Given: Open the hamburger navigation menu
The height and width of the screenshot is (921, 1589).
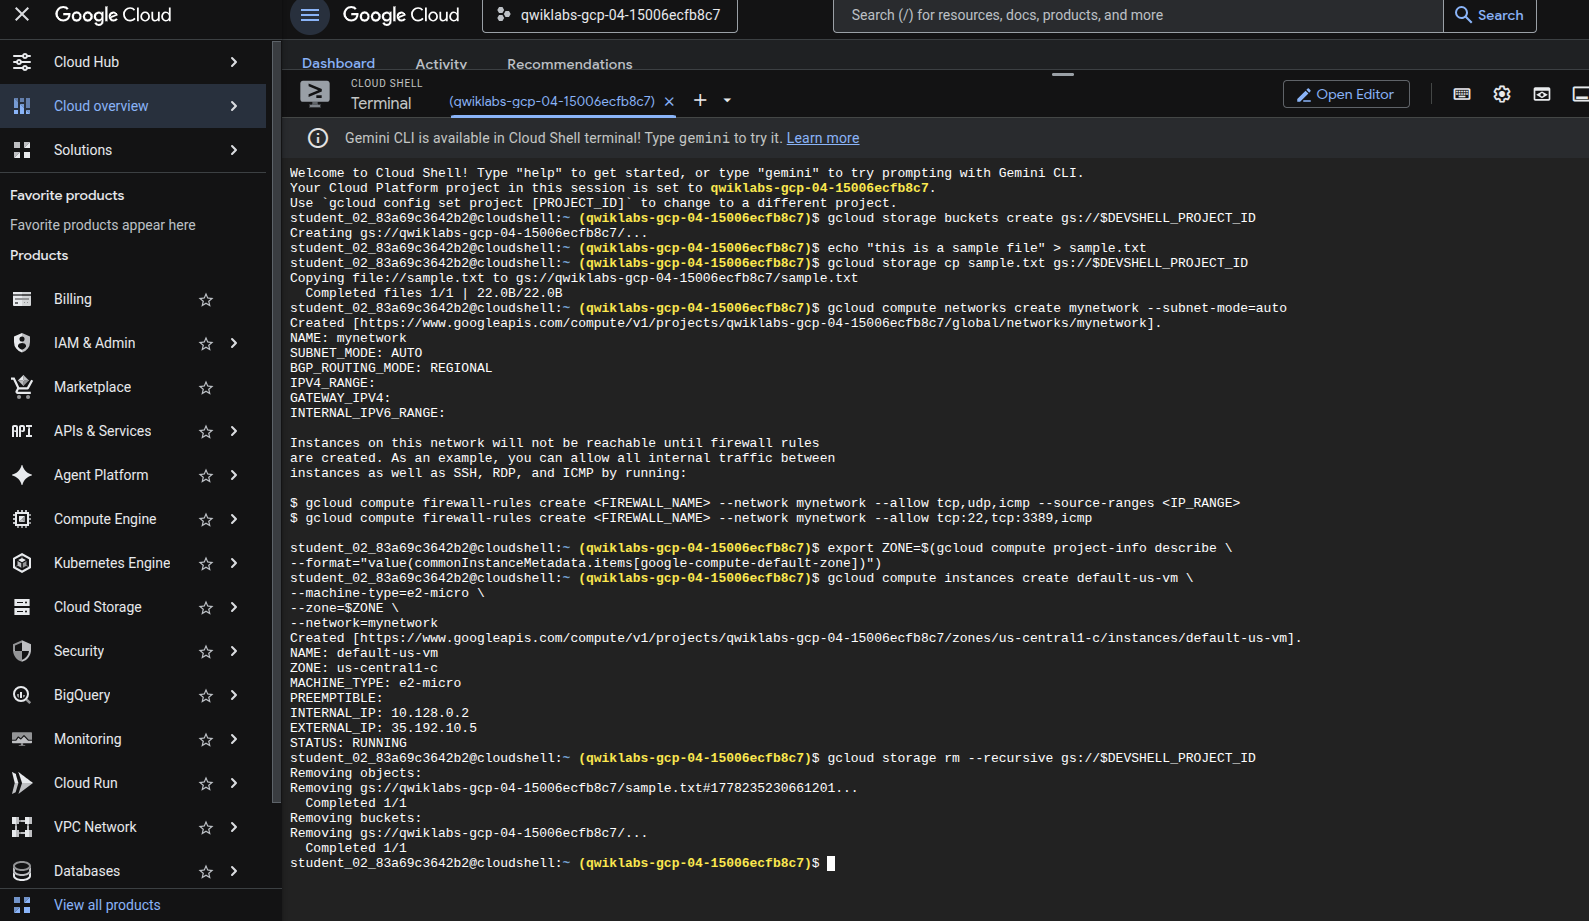Looking at the screenshot, I should click(310, 15).
